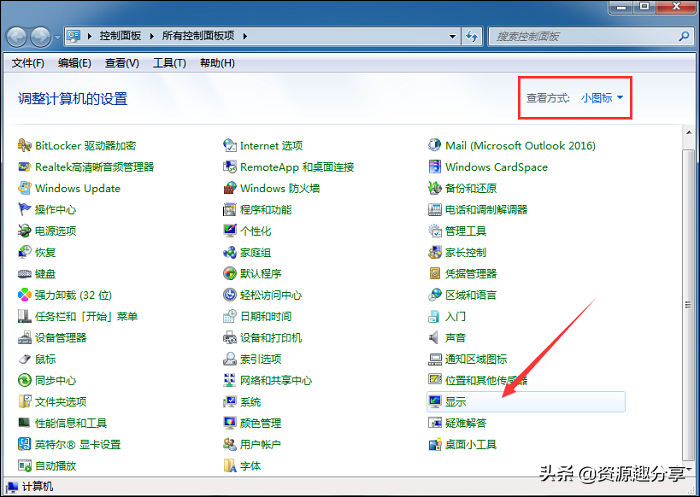Click the 英特尔 显卡设置 icon

coord(25,444)
